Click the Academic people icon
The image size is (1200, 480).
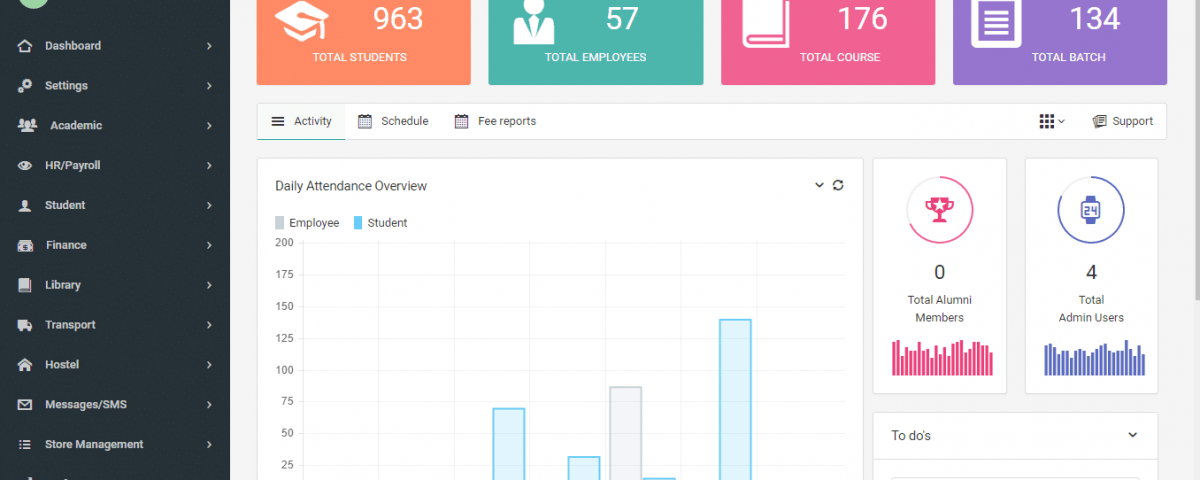tap(27, 126)
